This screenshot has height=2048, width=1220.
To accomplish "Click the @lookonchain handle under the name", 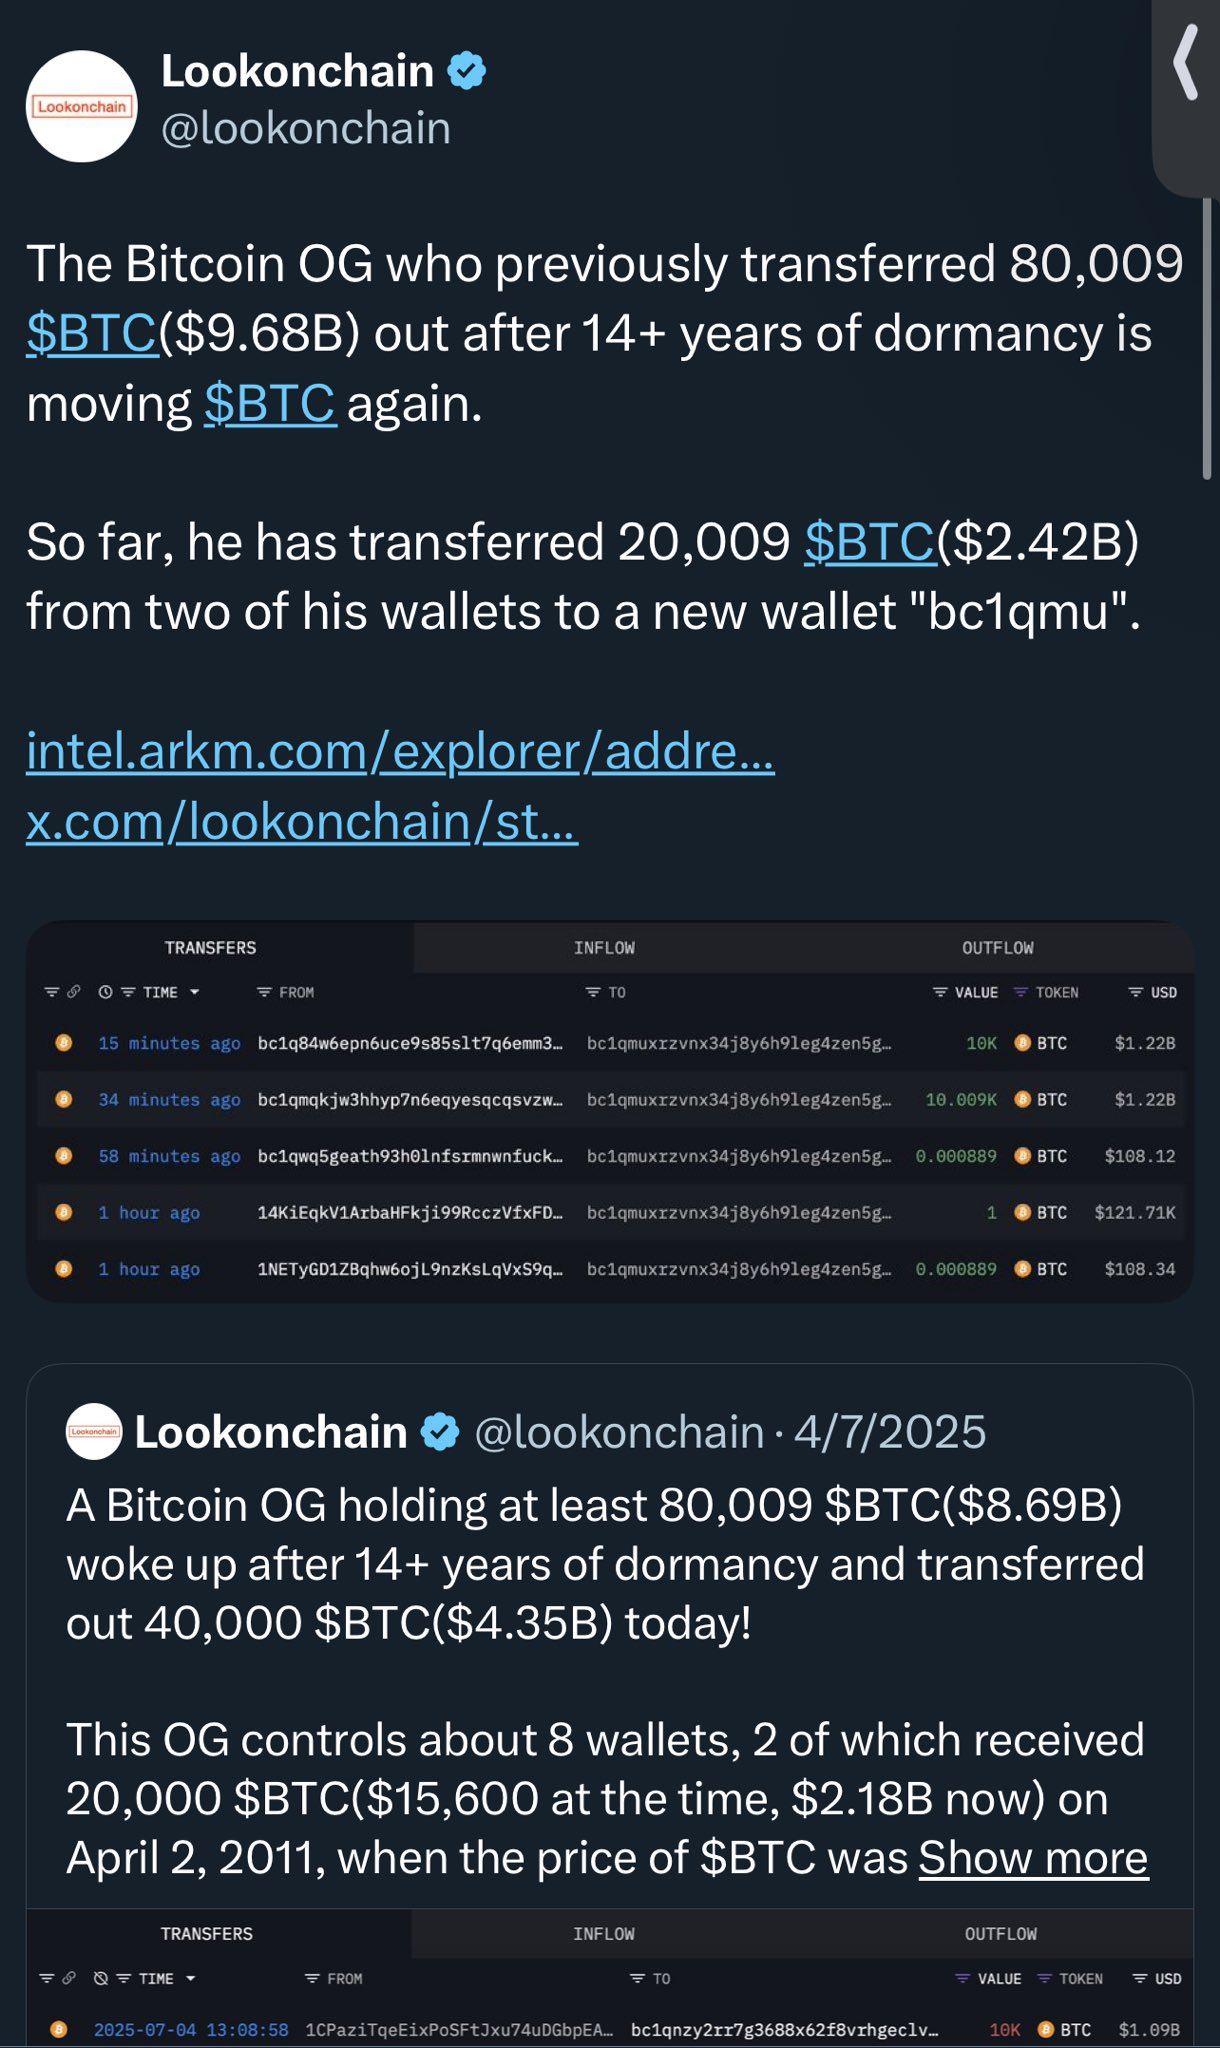I will click(x=306, y=129).
